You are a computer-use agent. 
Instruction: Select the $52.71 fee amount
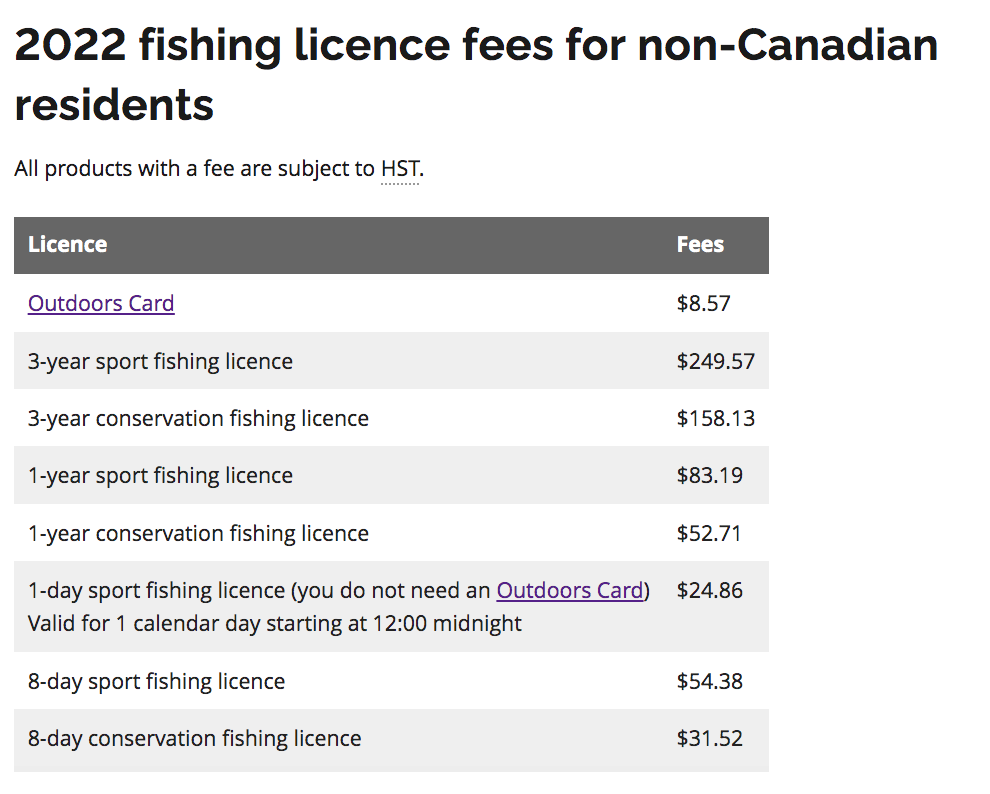[709, 533]
